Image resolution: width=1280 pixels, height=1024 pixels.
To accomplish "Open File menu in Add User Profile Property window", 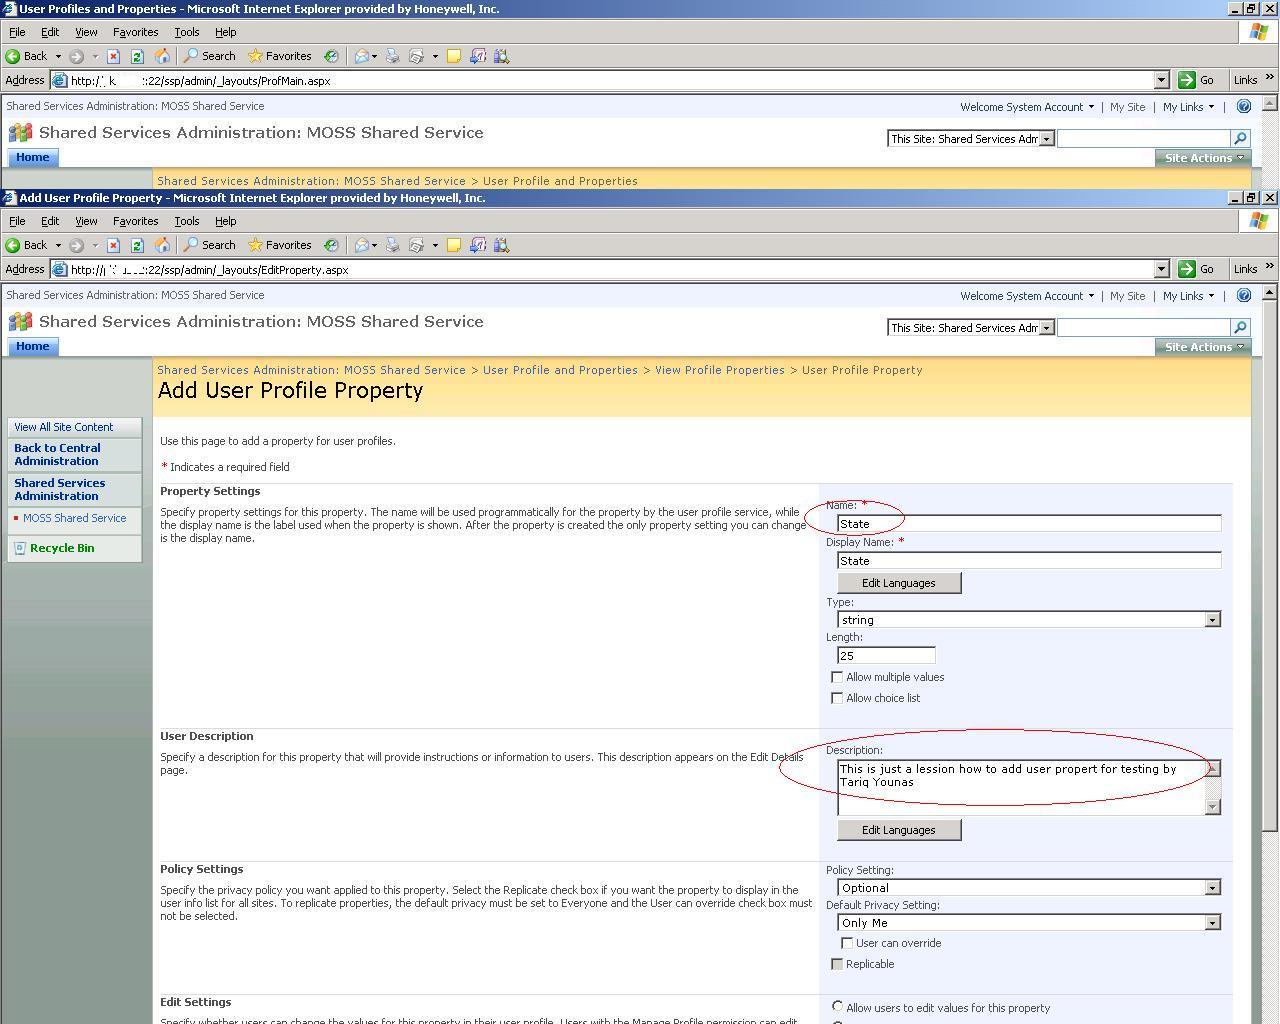I will click(x=17, y=221).
